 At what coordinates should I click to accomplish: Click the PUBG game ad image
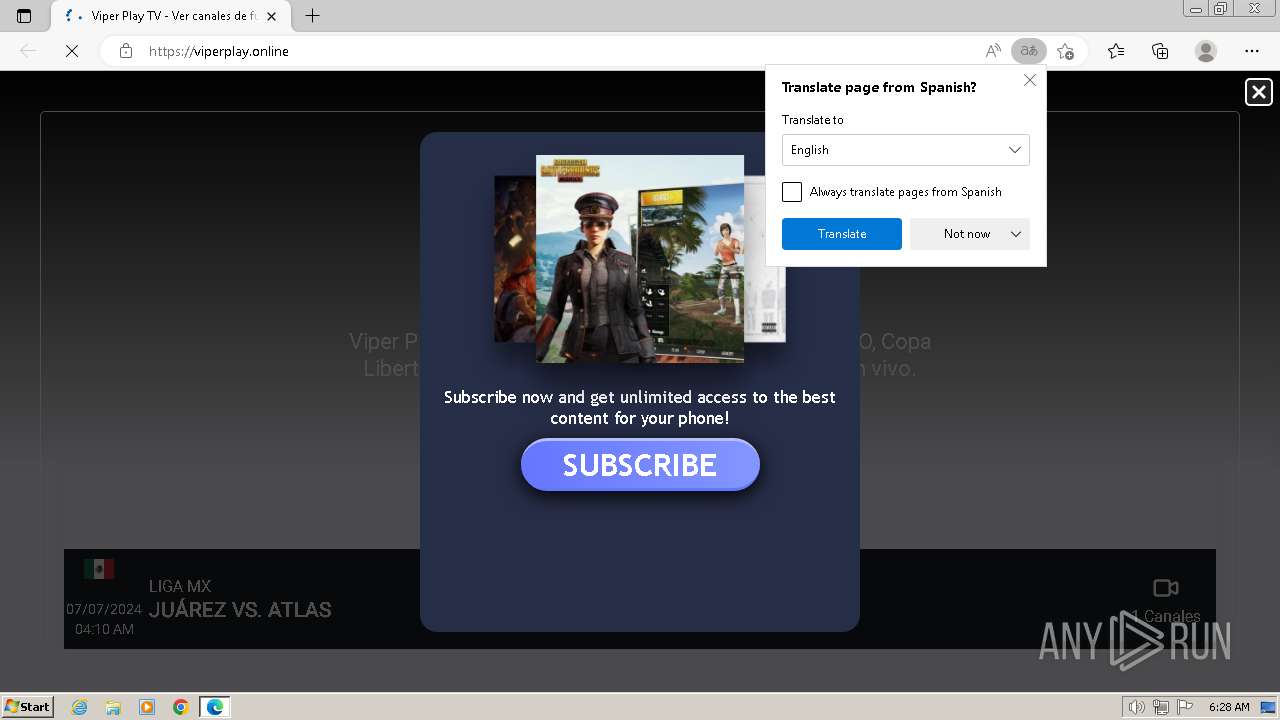[x=640, y=258]
